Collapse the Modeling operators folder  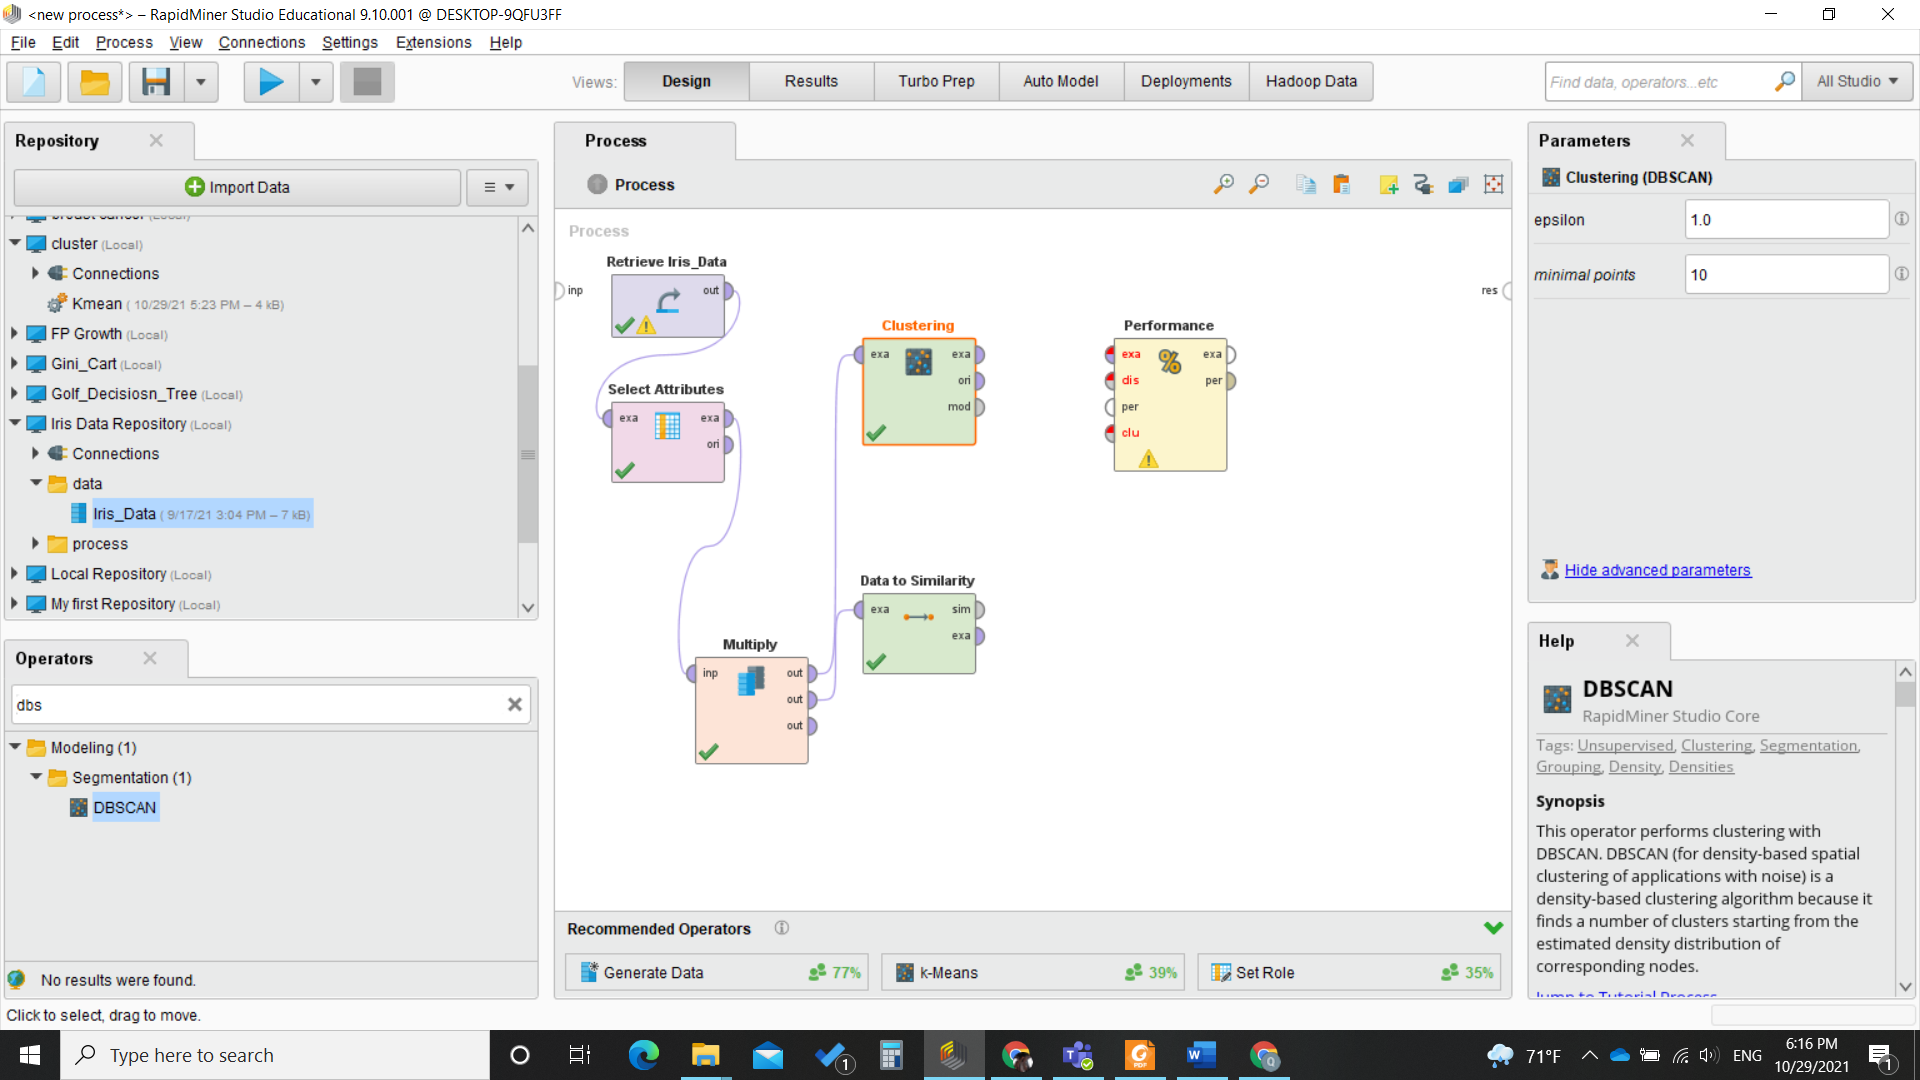pos(15,747)
